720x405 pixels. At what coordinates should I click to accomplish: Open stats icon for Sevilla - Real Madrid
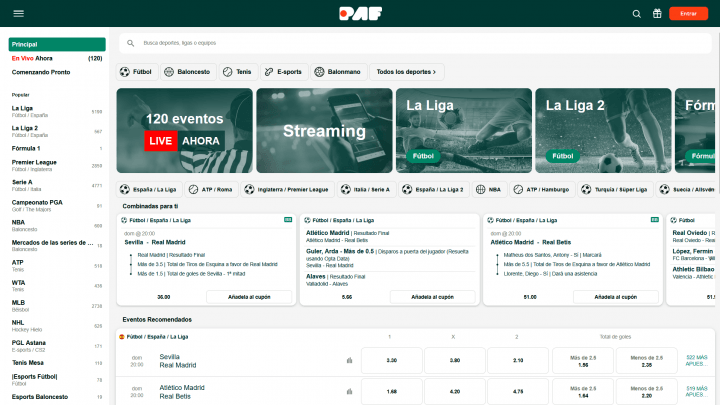(349, 360)
